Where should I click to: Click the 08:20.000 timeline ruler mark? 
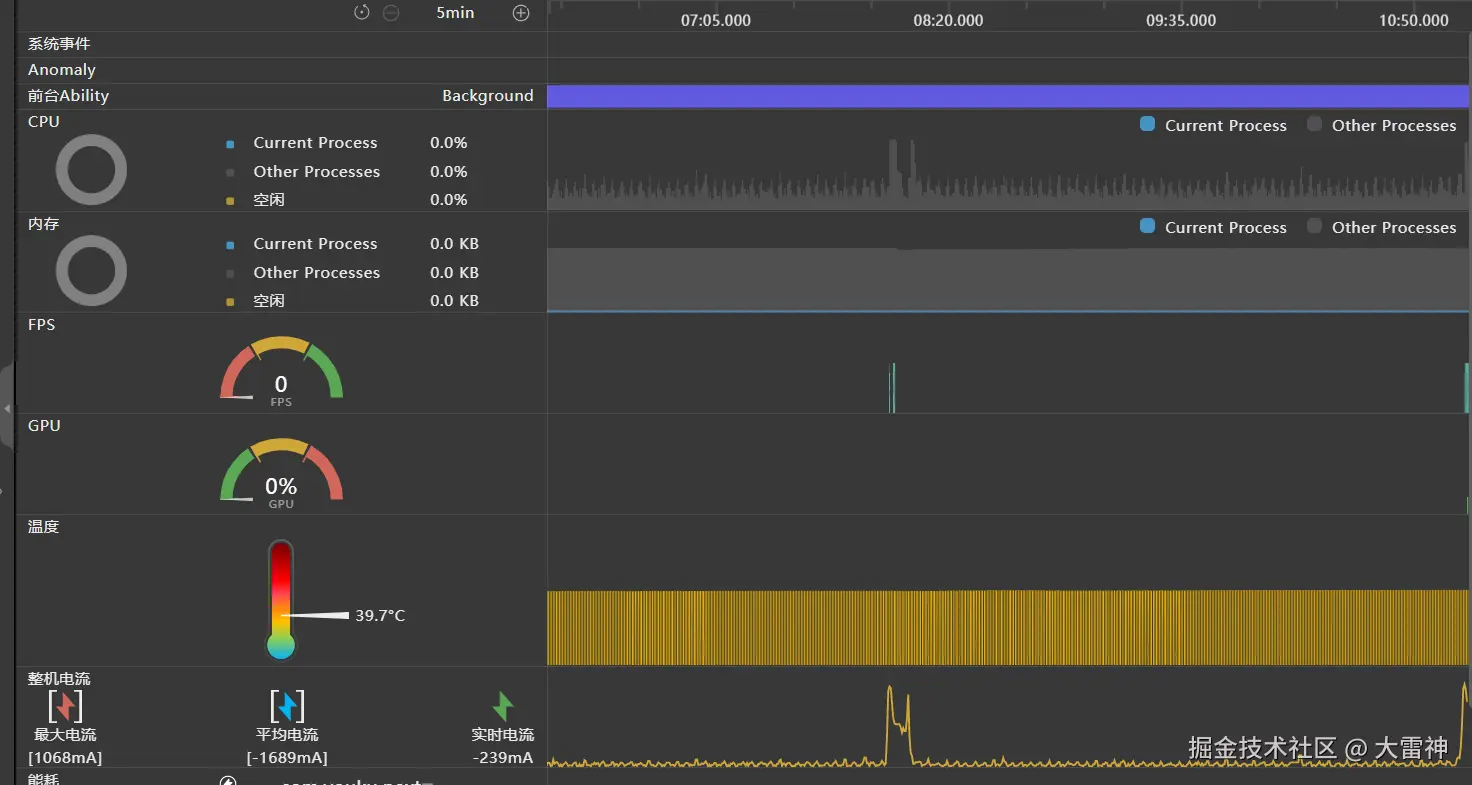click(x=948, y=20)
